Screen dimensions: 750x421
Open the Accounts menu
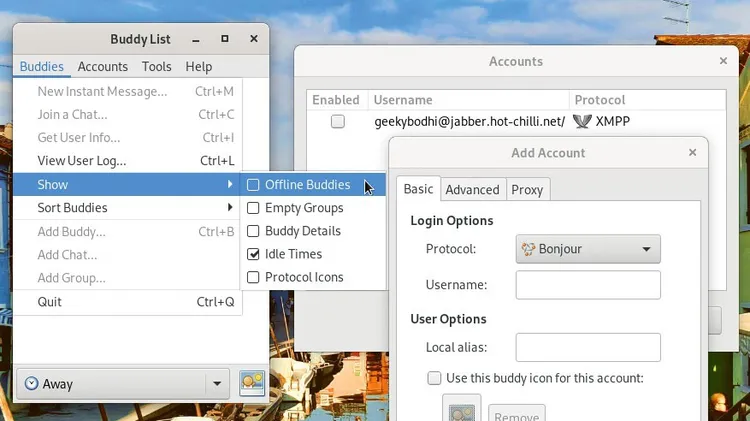click(x=102, y=66)
